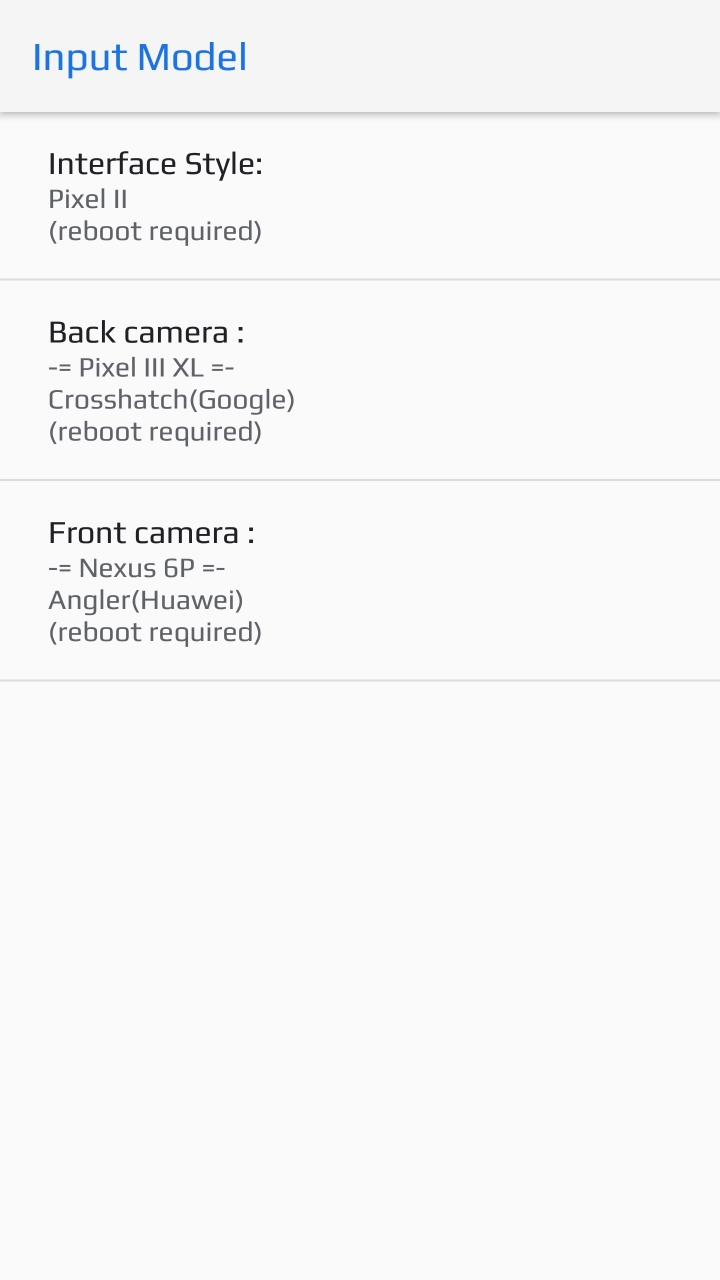Open the Interface Style setting
This screenshot has width=720, height=1280.
pyautogui.click(x=360, y=196)
